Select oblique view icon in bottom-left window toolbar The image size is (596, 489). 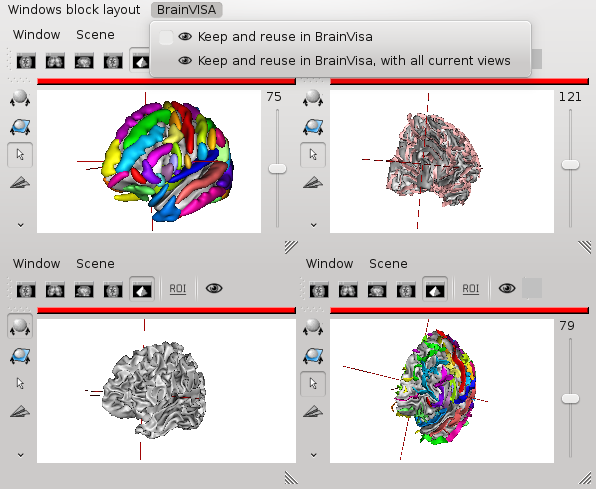click(x=113, y=290)
